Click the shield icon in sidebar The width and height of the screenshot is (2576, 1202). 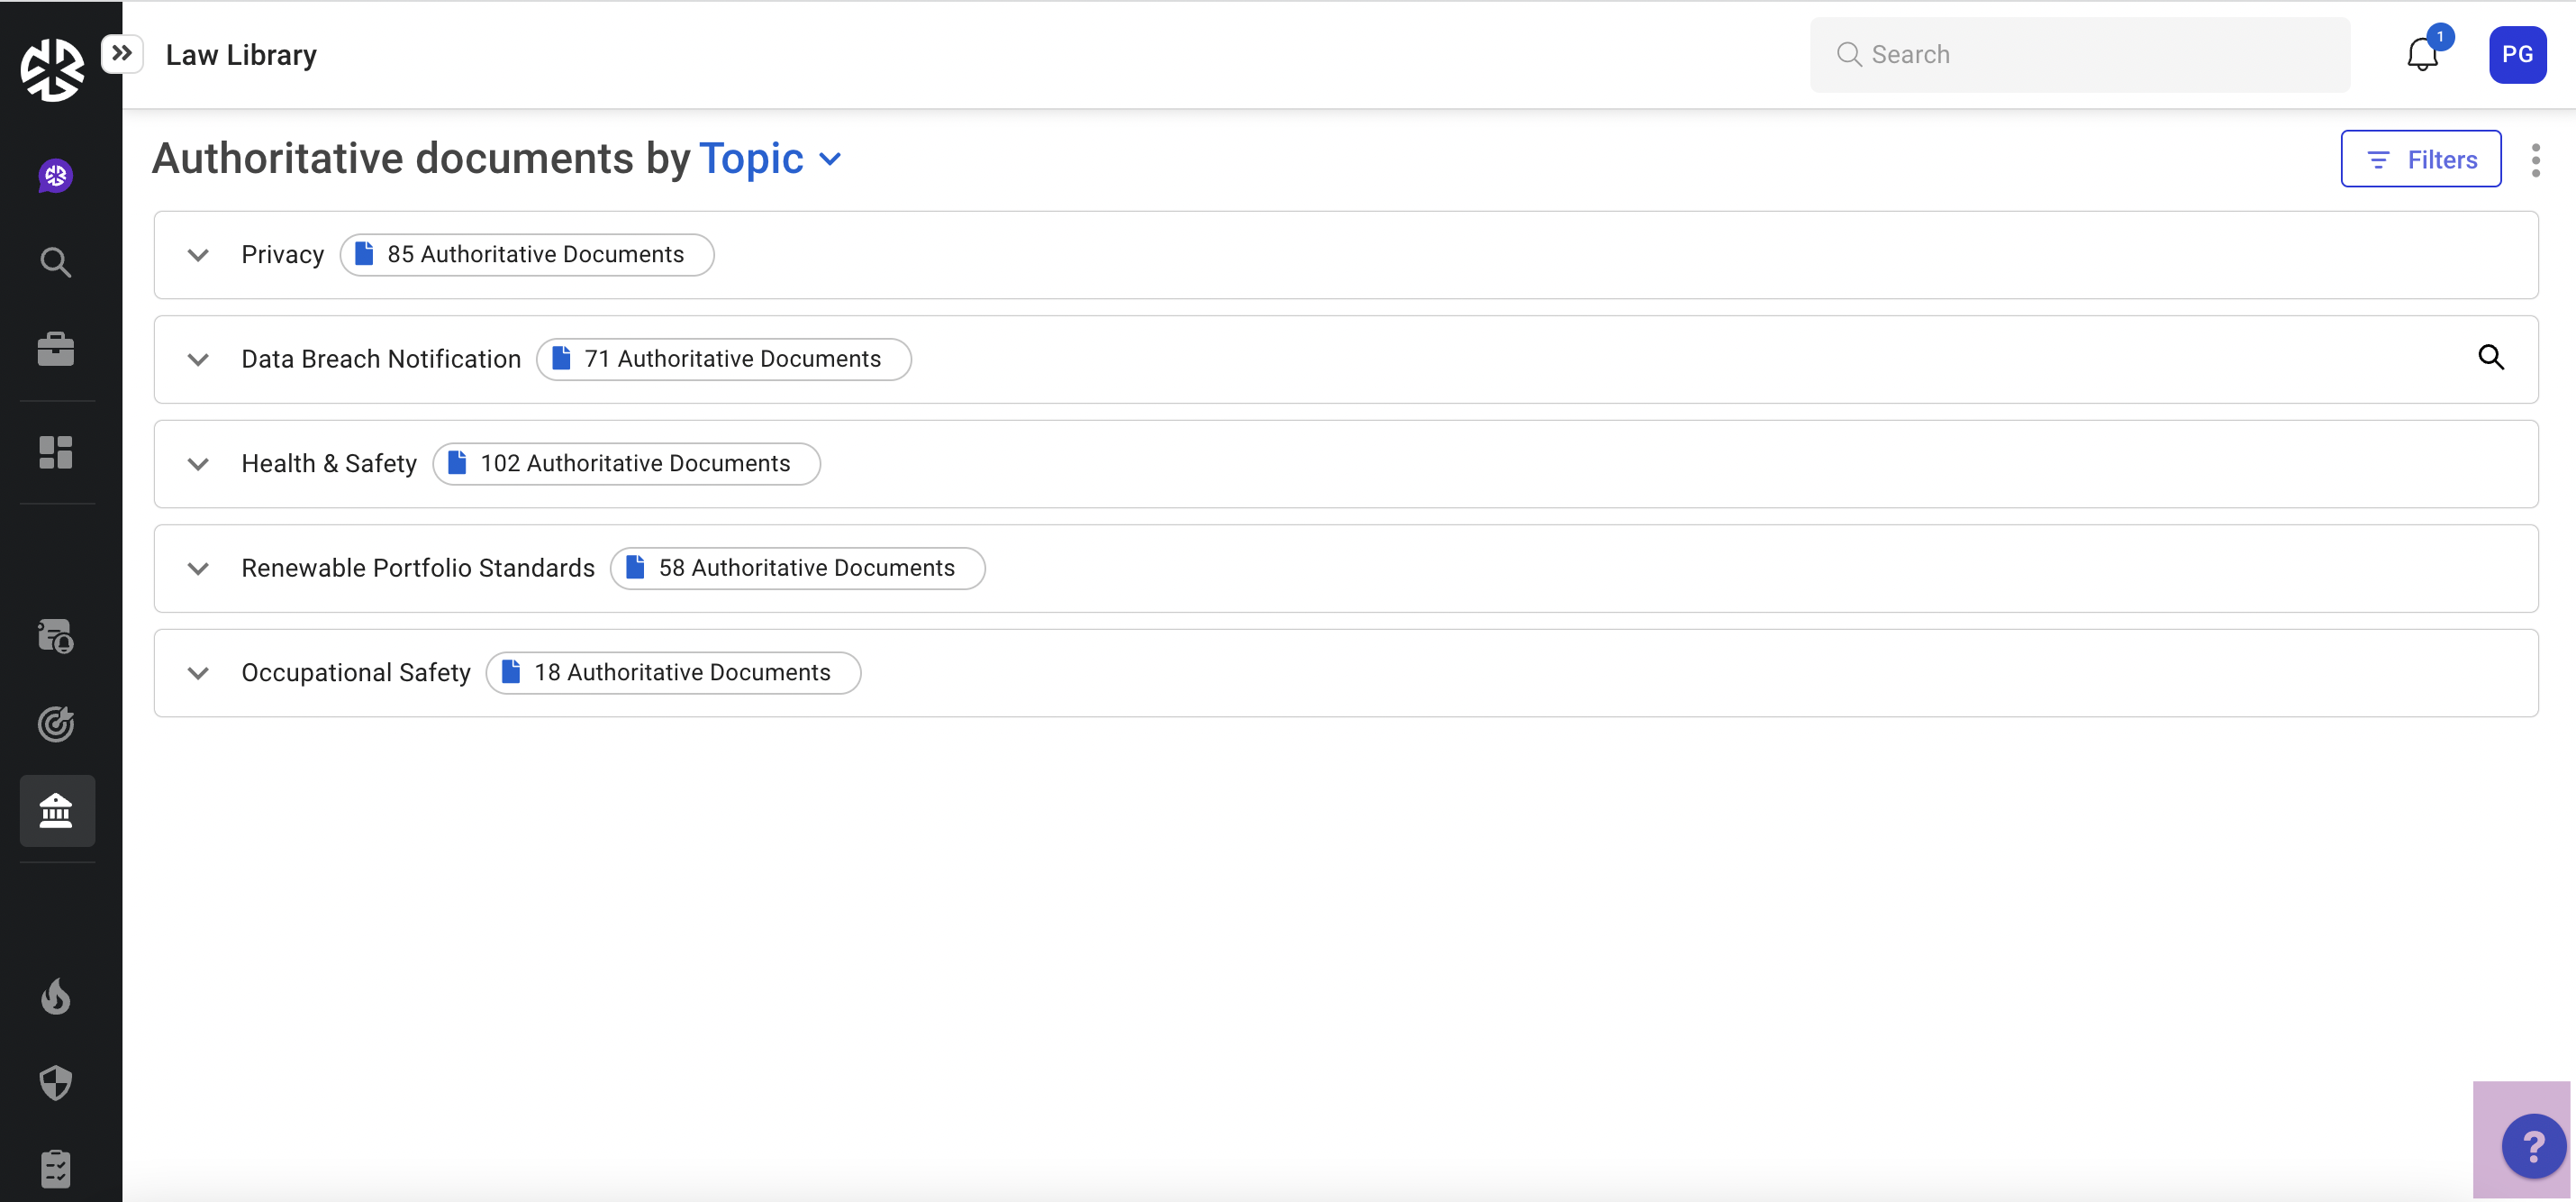point(56,1082)
